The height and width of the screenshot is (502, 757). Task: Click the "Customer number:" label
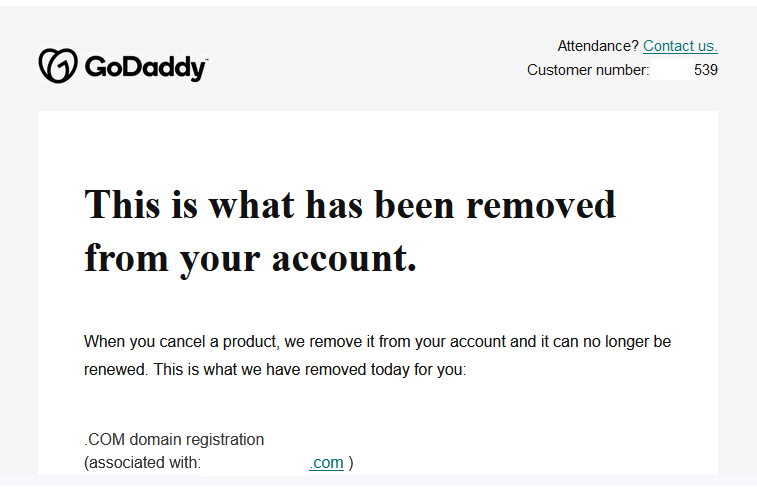588,70
